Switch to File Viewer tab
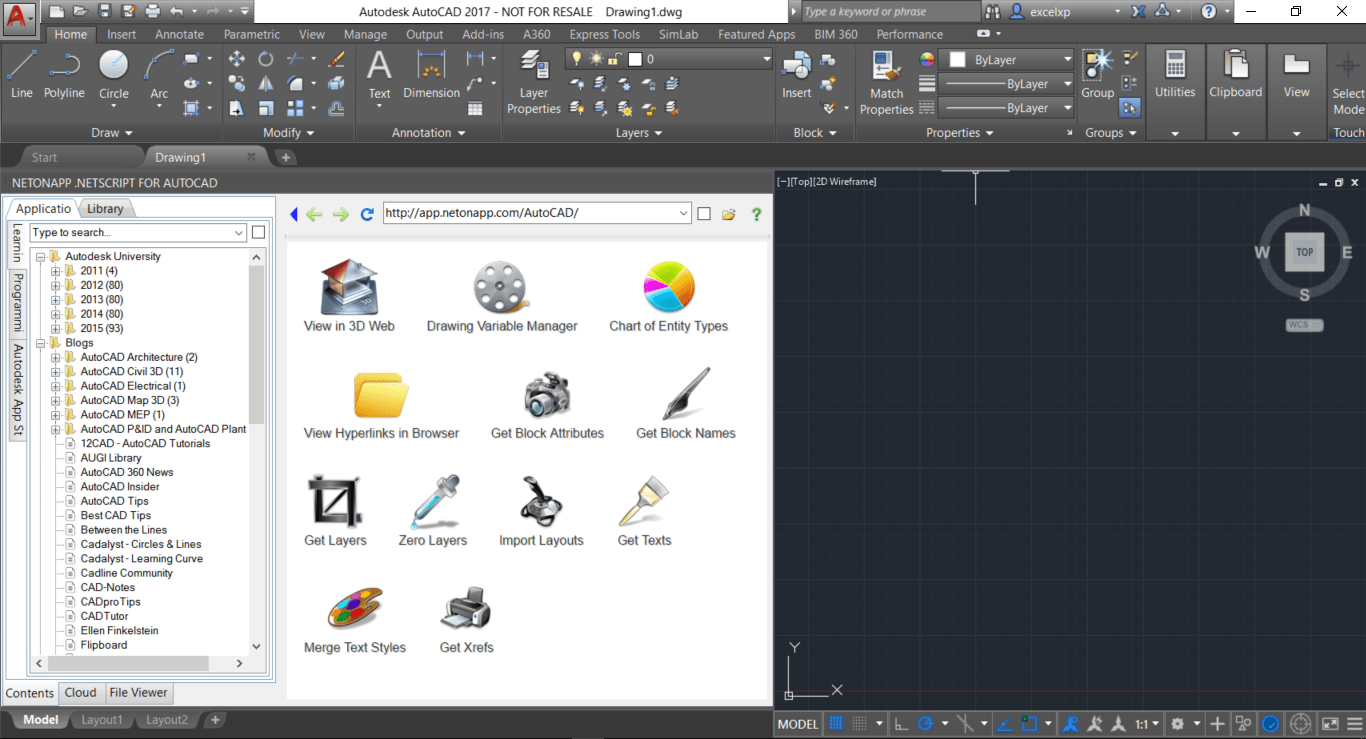The height and width of the screenshot is (739, 1366). click(x=139, y=692)
